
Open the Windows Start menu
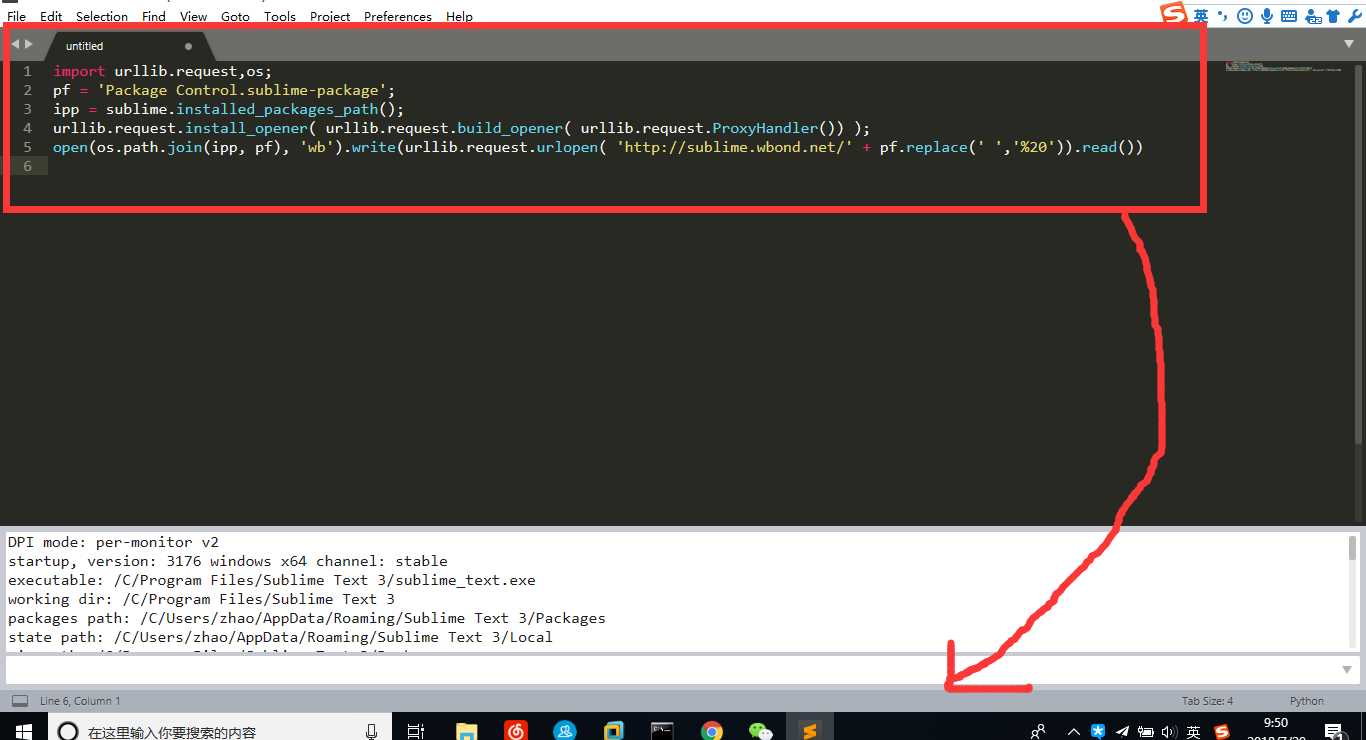click(24, 731)
